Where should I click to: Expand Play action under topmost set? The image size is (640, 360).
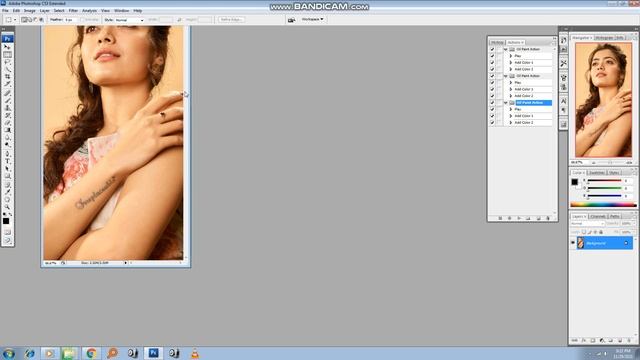tap(511, 56)
